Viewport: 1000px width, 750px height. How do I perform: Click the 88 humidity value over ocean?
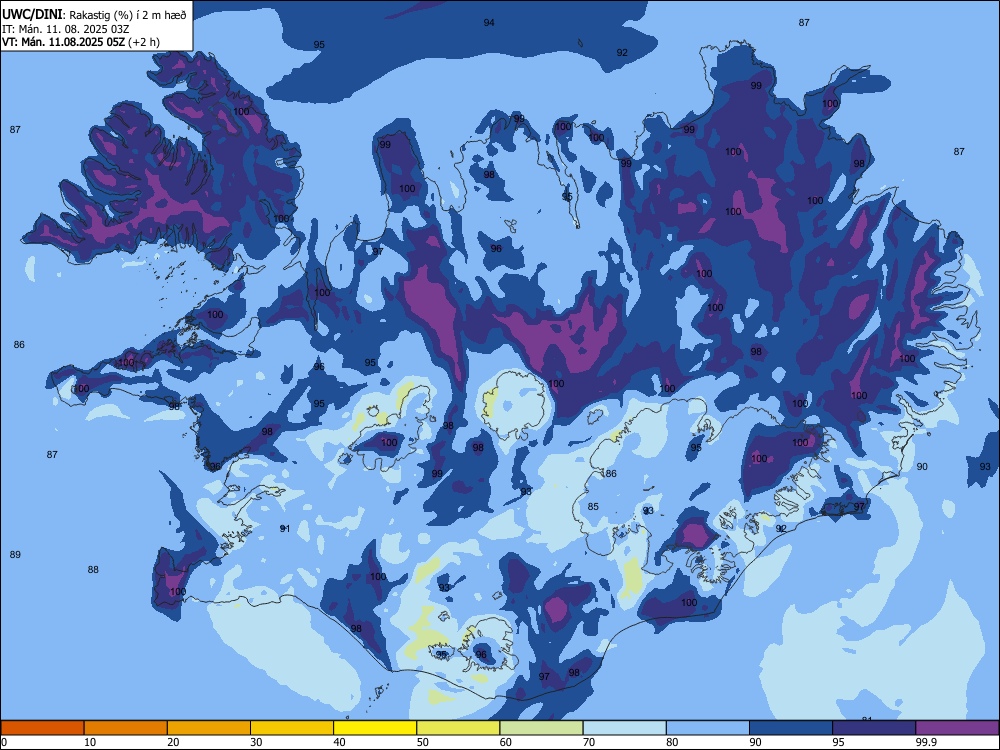click(93, 570)
